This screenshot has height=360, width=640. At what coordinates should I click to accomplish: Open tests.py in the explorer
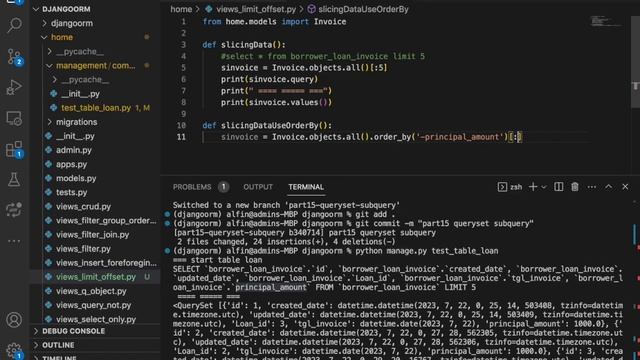click(x=71, y=192)
